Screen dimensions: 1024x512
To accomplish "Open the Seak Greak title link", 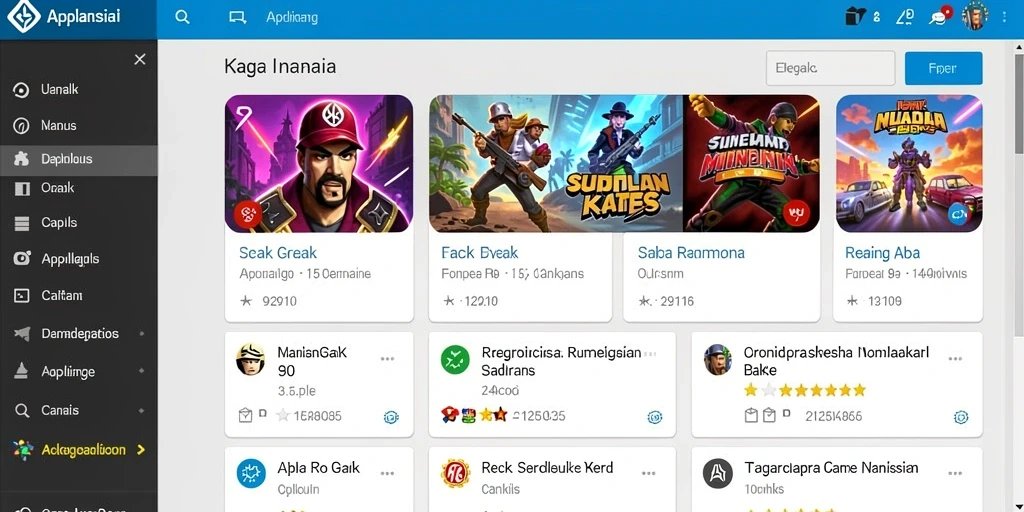I will tap(278, 253).
